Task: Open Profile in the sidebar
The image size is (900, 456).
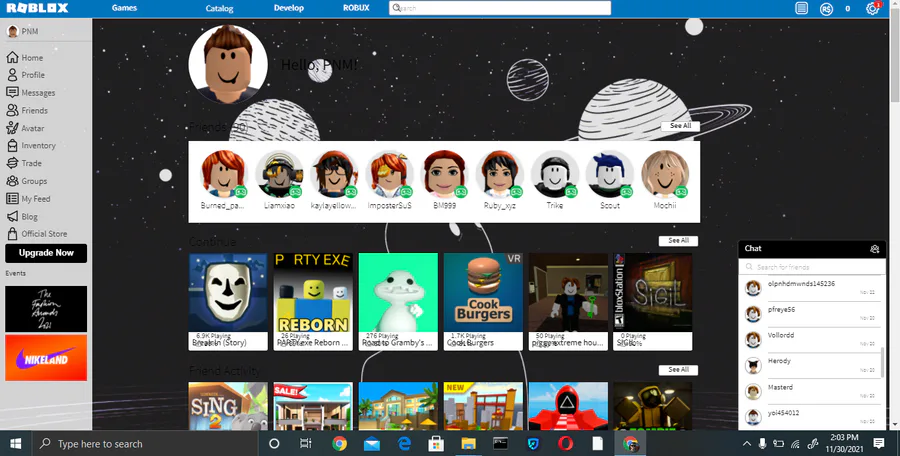Action: (26, 75)
